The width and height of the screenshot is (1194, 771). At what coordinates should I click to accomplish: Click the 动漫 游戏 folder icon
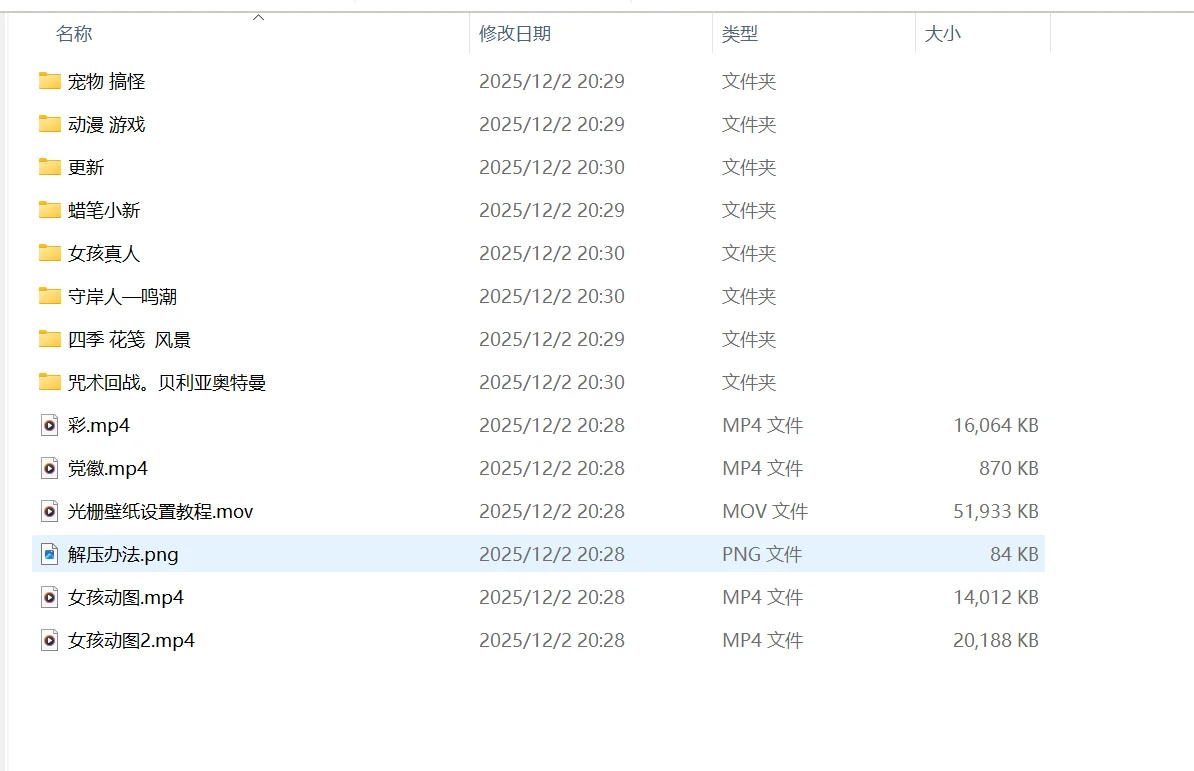(x=49, y=124)
